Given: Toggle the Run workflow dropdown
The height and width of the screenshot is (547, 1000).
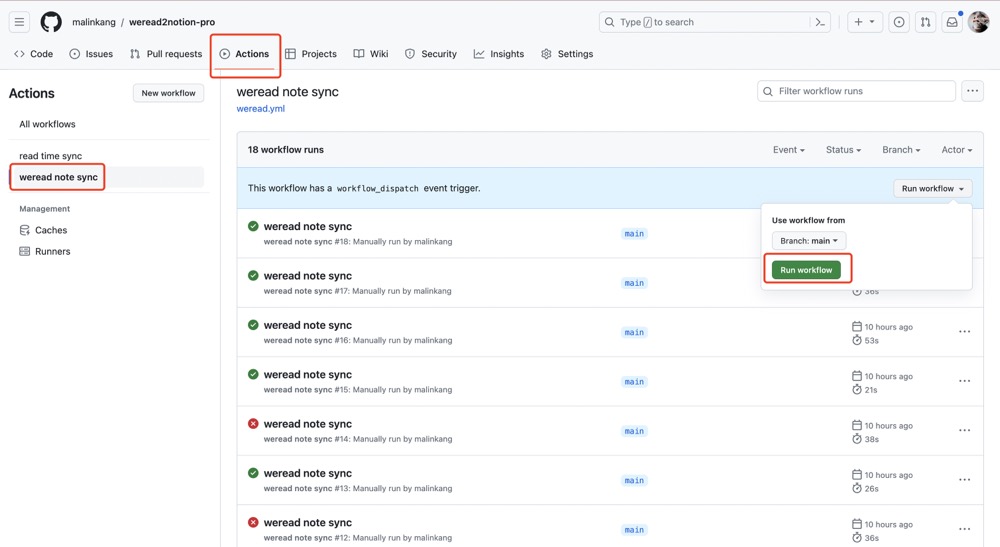Looking at the screenshot, I should 933,189.
